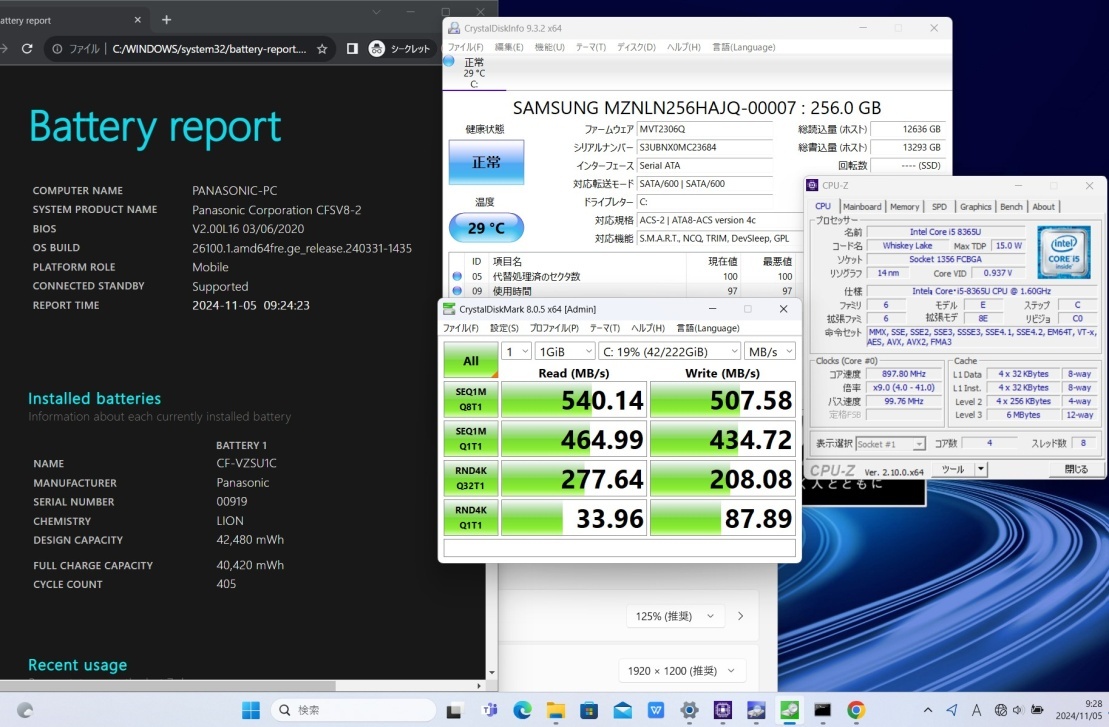
Task: Open Task View on the taskbar
Action: [x=454, y=710]
